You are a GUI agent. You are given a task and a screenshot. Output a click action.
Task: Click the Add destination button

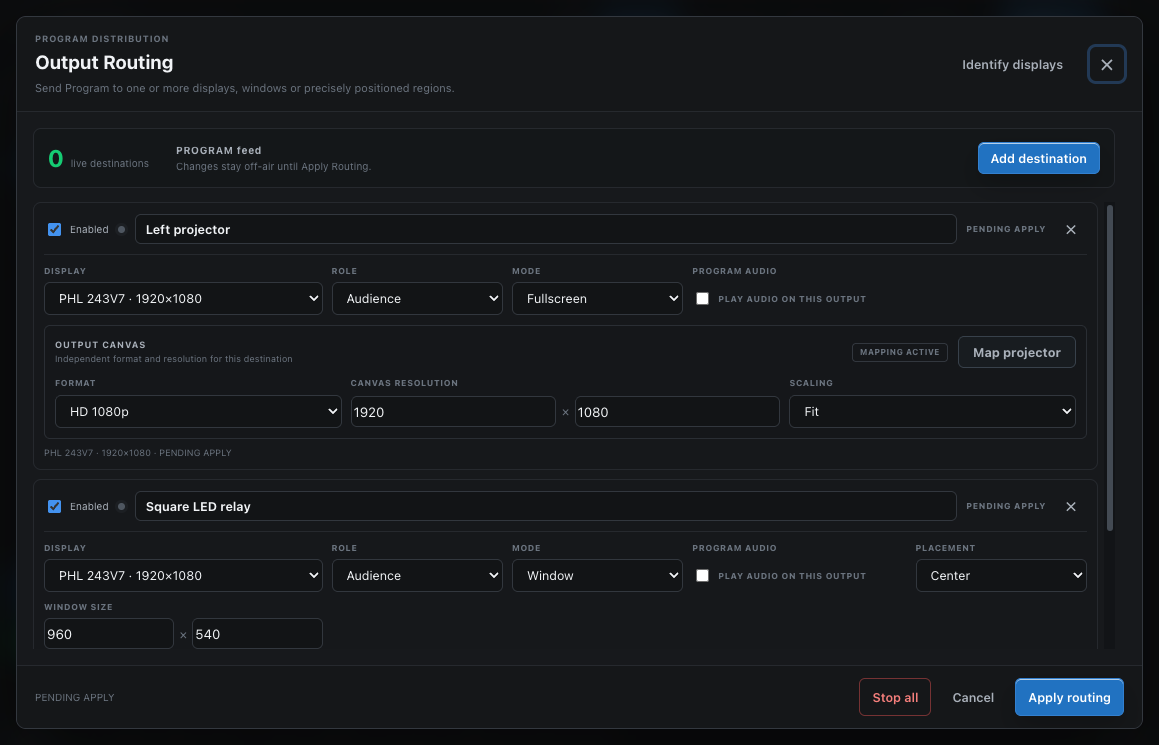(x=1039, y=158)
